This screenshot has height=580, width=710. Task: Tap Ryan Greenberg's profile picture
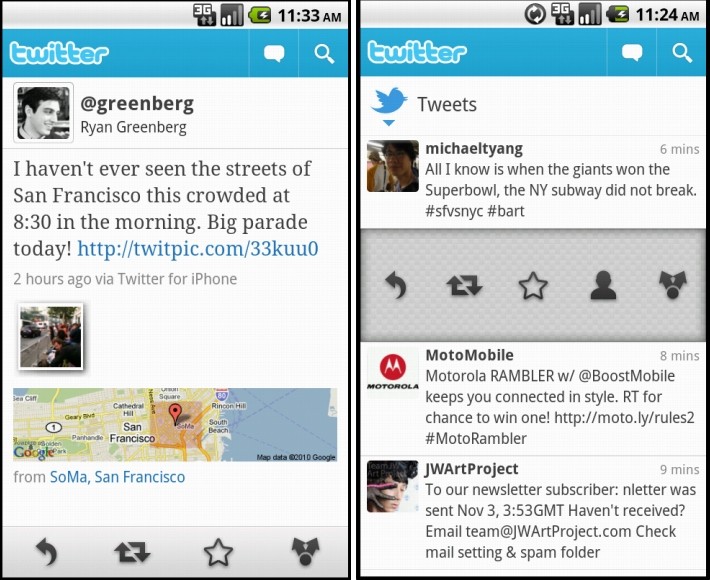(43, 113)
